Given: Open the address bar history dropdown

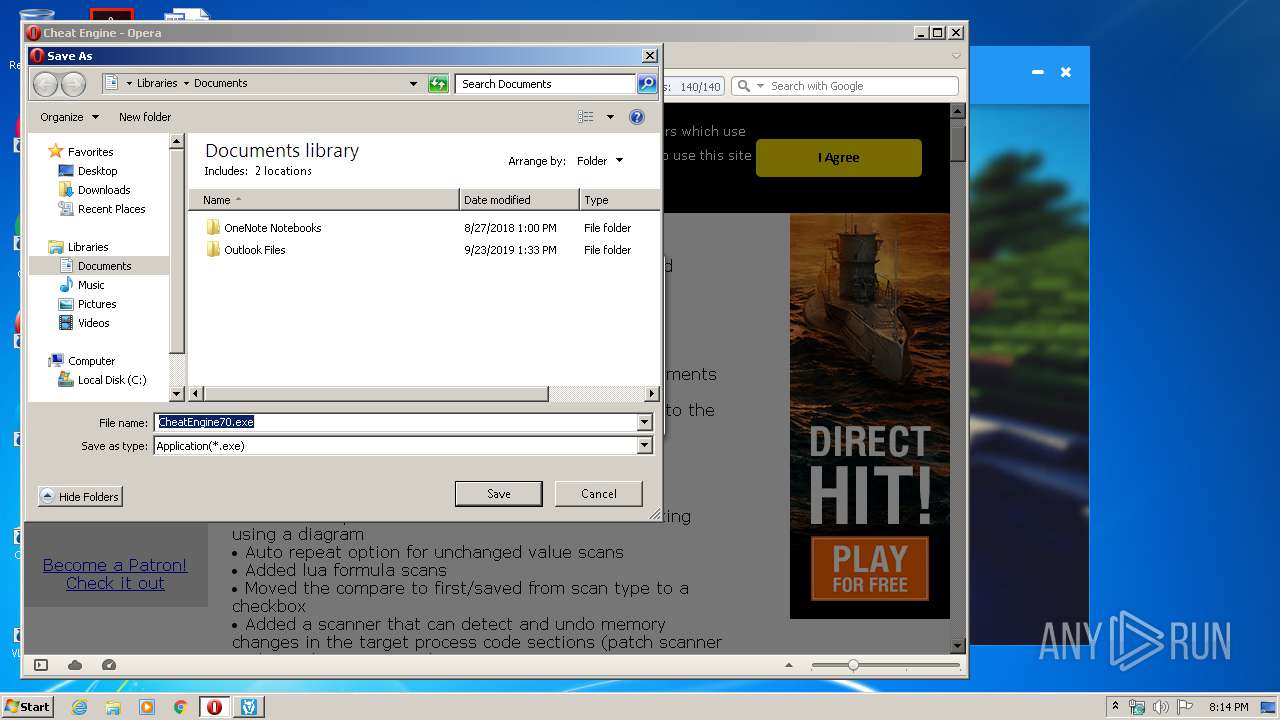Looking at the screenshot, I should click(413, 84).
